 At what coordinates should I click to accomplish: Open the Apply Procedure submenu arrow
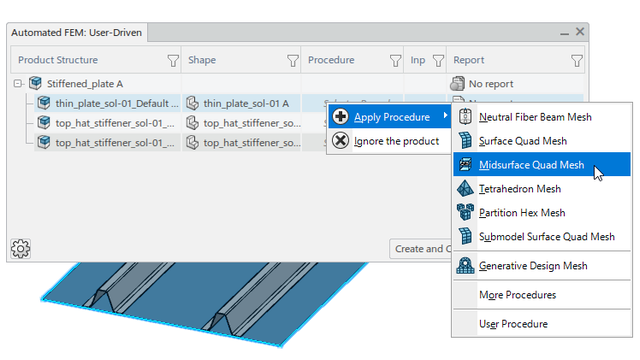[x=445, y=116]
